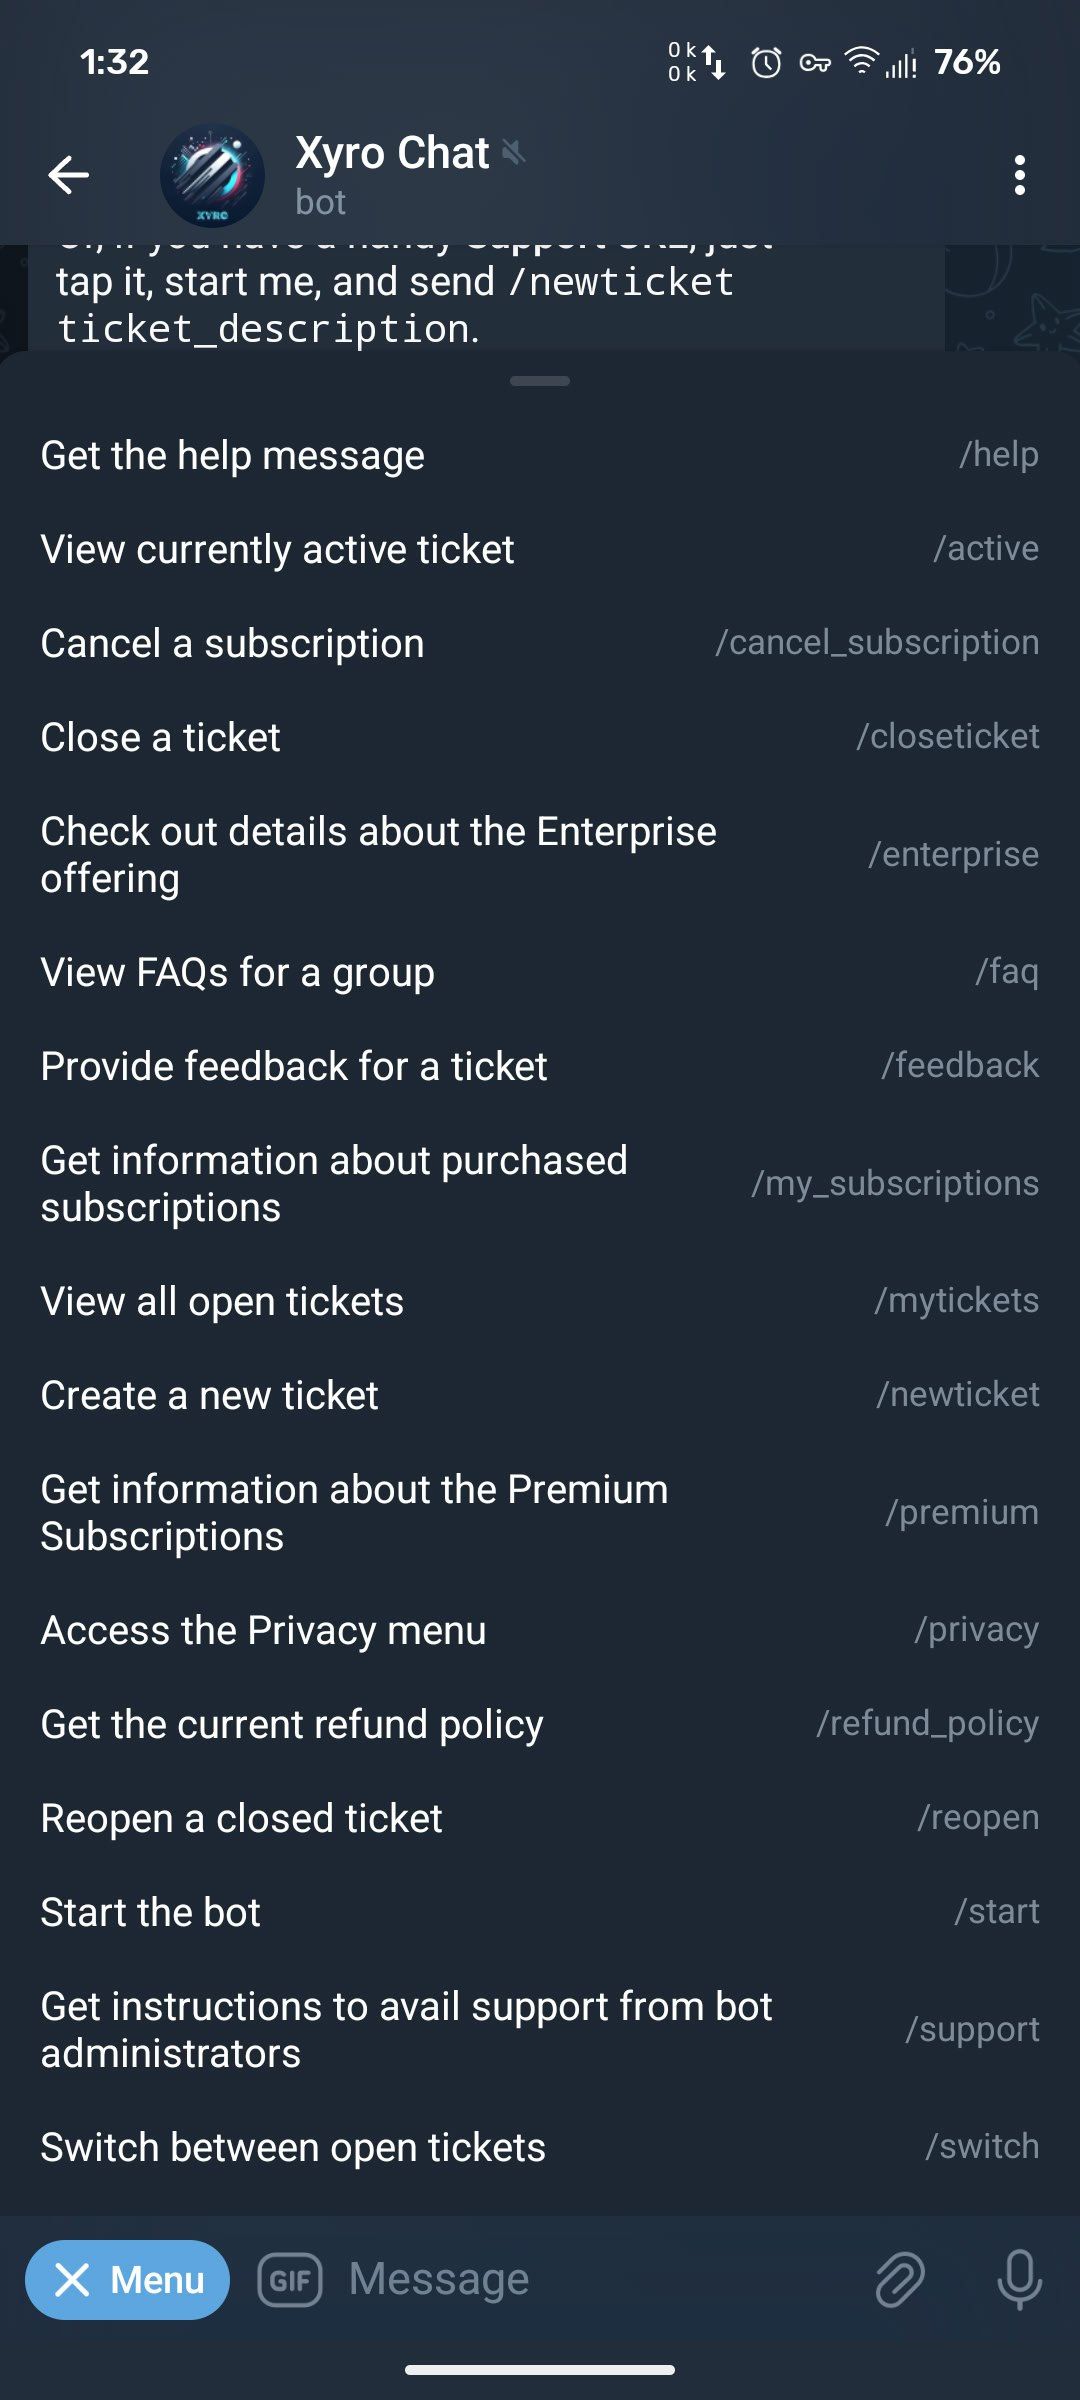Select Create a new ticket

540,1395
